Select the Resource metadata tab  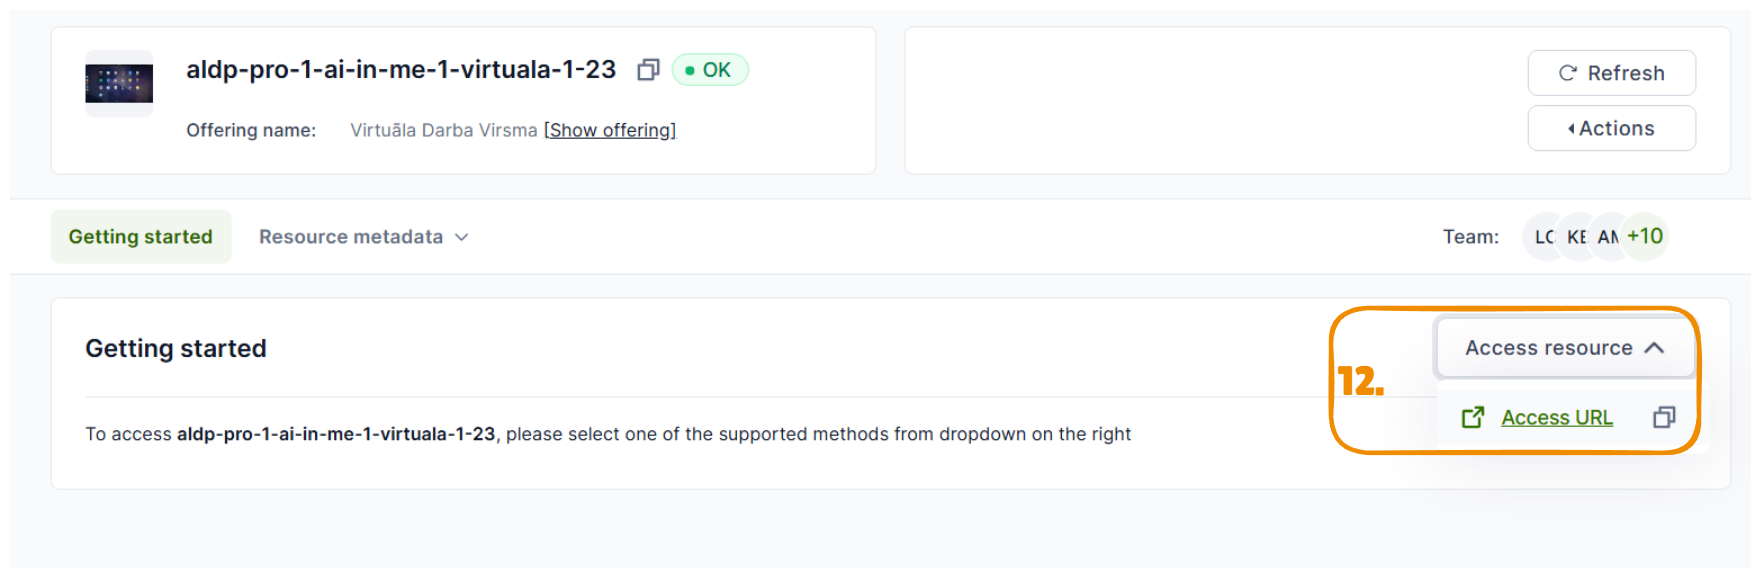351,237
